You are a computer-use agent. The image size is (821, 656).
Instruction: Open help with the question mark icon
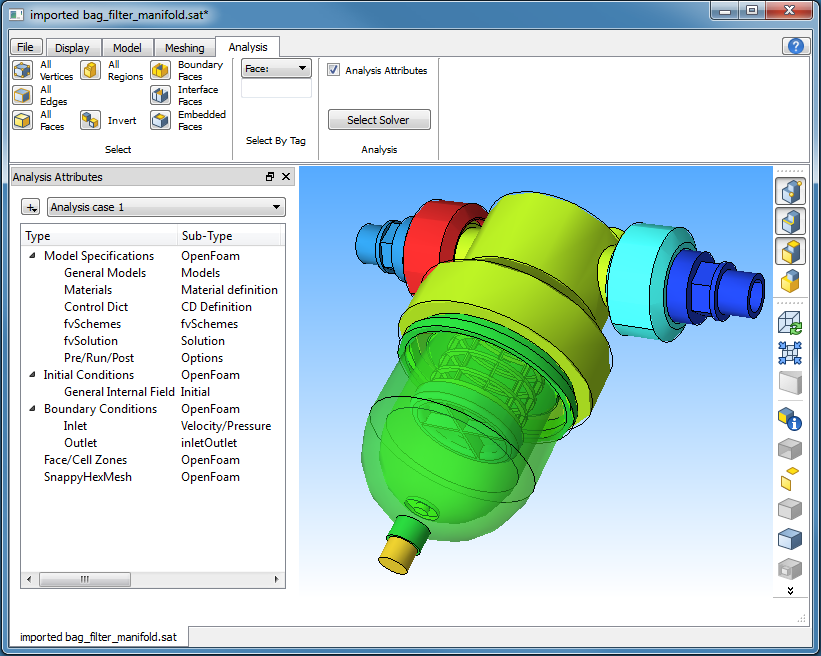pos(796,46)
